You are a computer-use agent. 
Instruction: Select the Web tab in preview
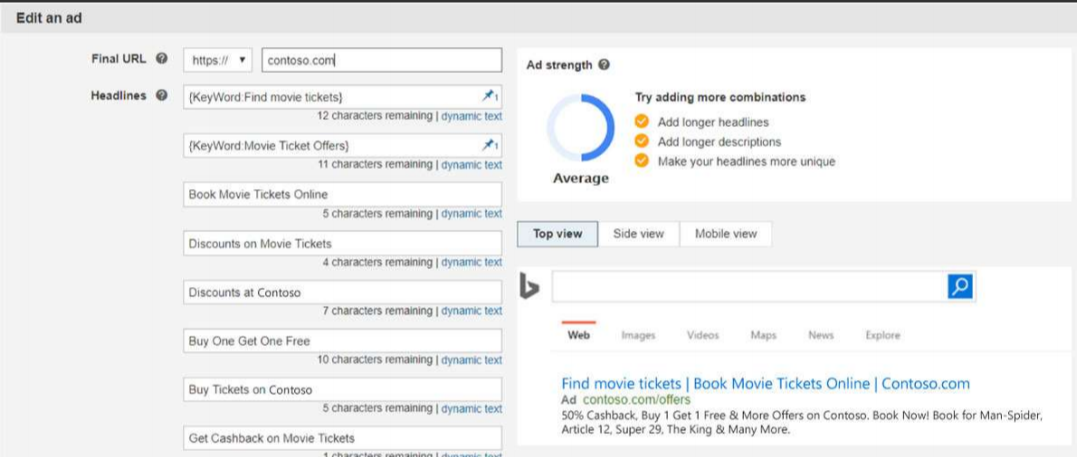click(578, 335)
